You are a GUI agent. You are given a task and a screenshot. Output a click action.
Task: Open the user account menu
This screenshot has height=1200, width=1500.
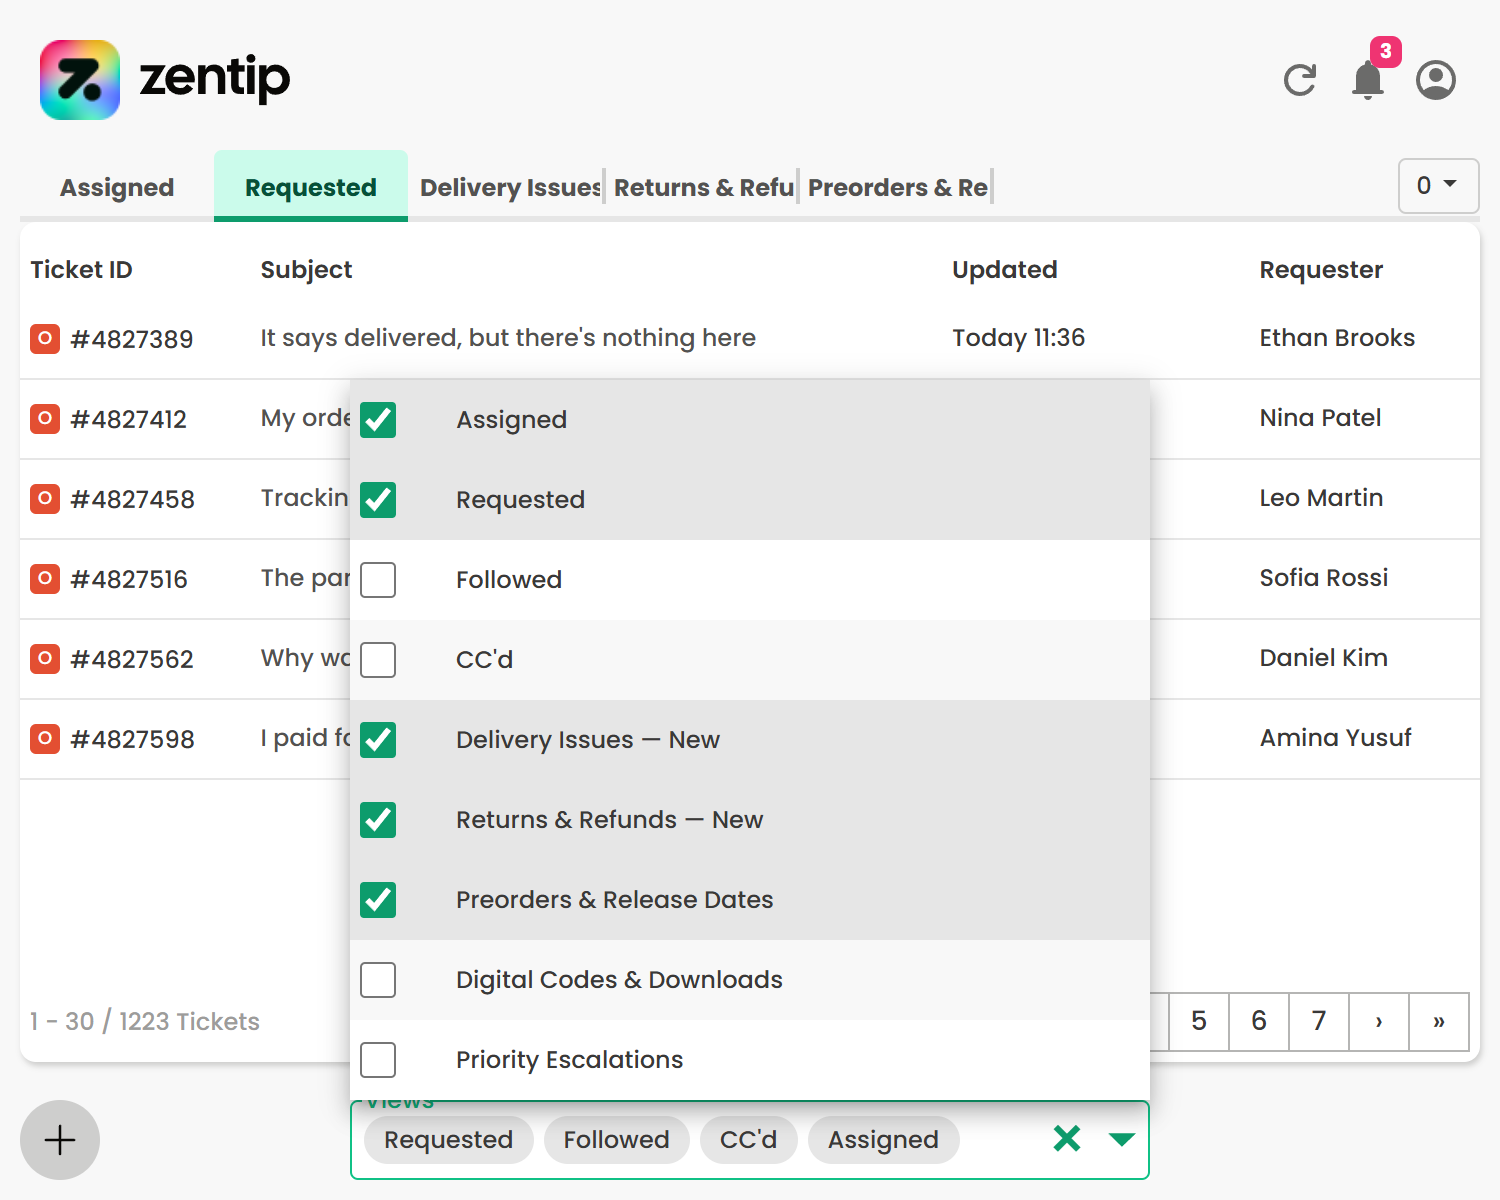(1436, 80)
